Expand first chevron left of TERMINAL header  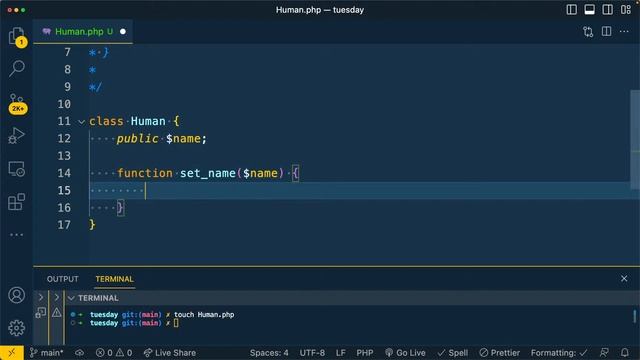coord(40,297)
